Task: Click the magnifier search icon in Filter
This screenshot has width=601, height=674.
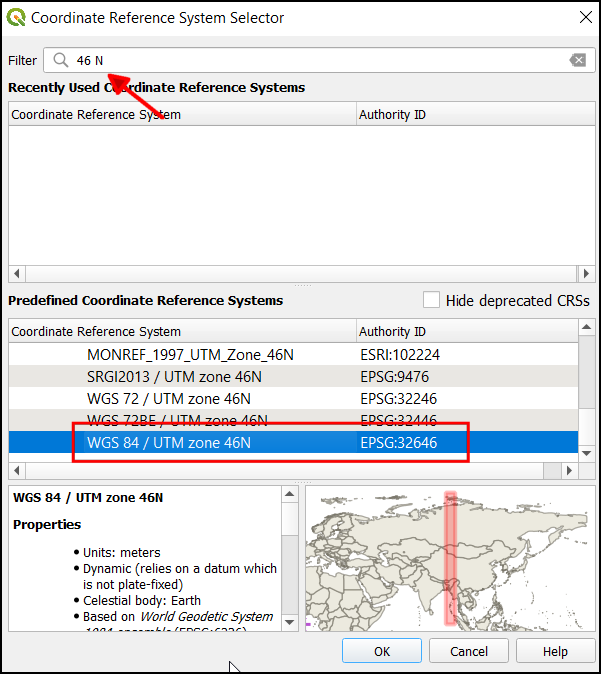Action: [61, 60]
